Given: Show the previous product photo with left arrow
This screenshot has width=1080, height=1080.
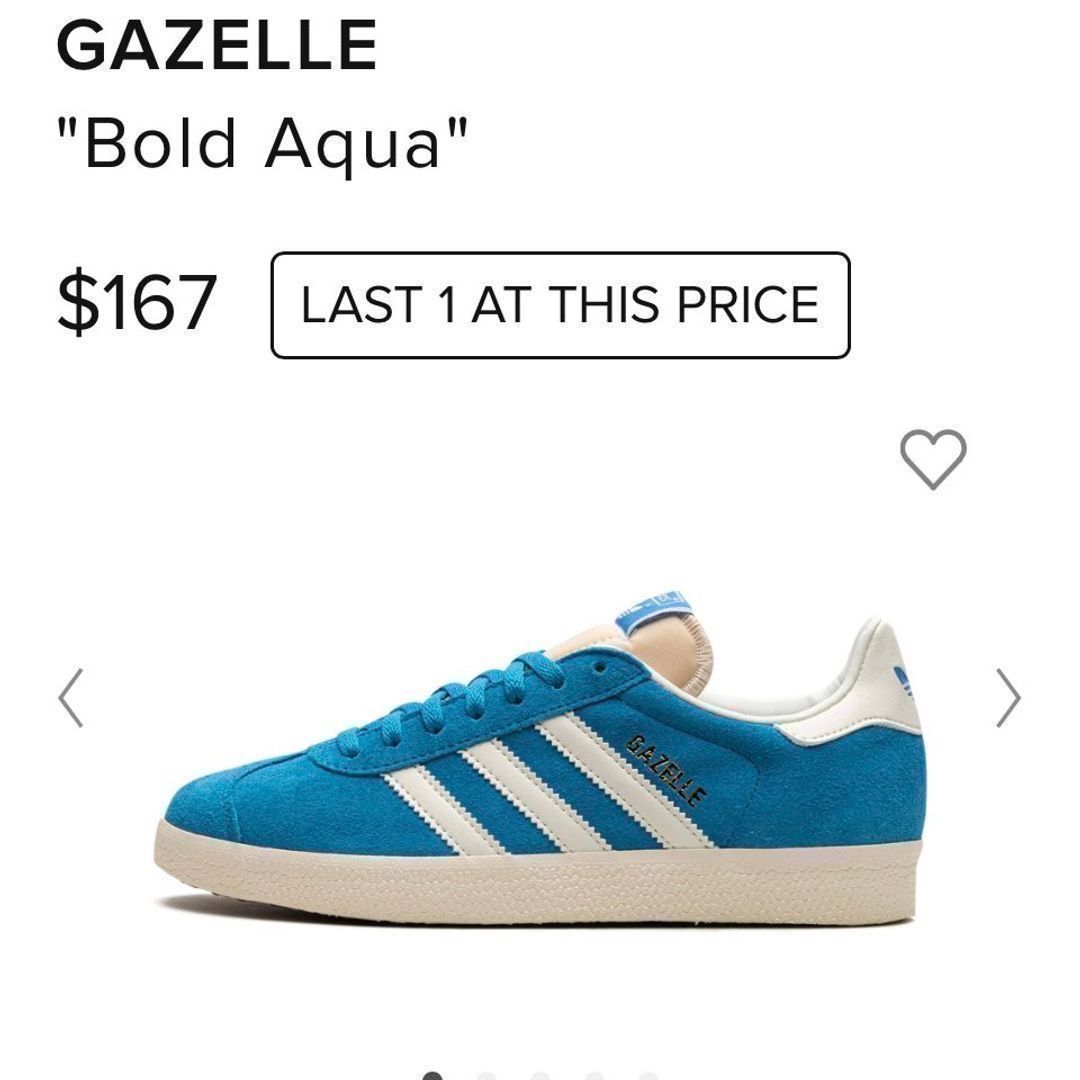Looking at the screenshot, I should coord(70,698).
